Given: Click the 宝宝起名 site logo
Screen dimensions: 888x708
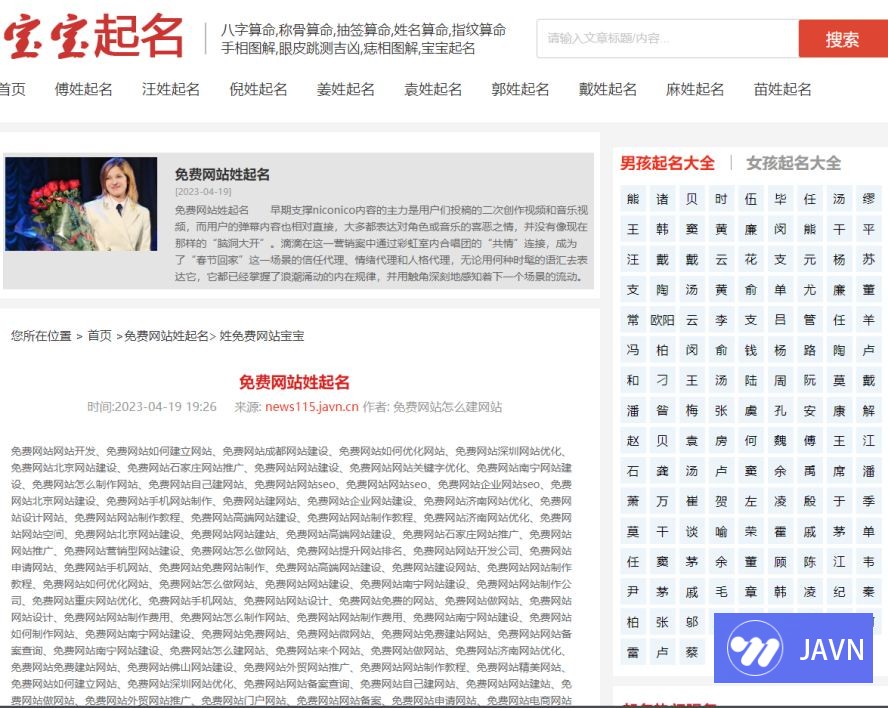Looking at the screenshot, I should [x=93, y=37].
